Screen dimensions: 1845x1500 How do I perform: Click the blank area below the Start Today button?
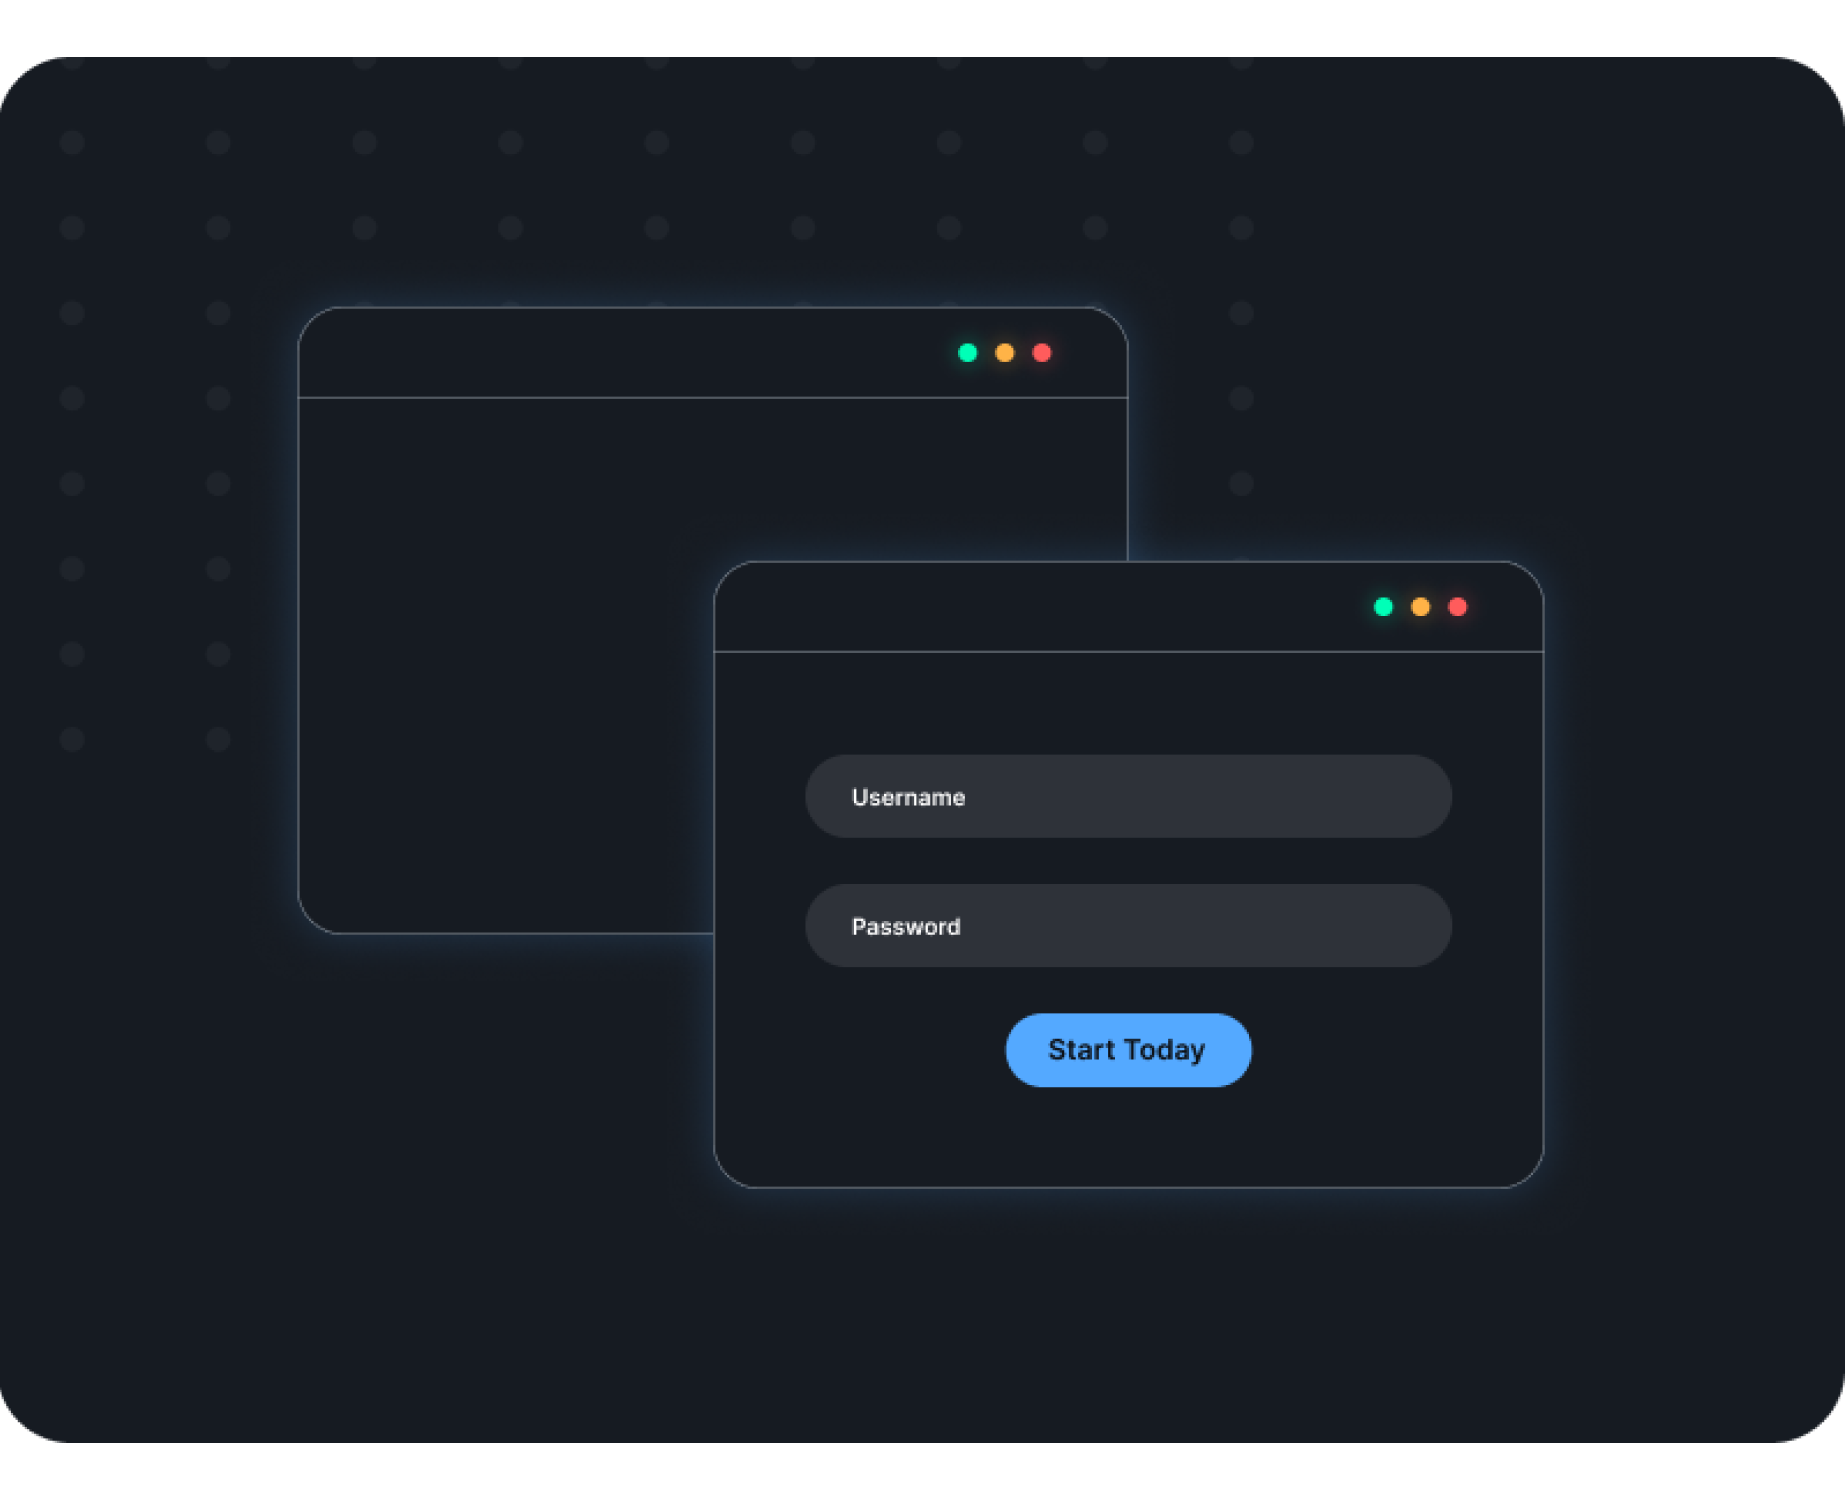click(x=1128, y=1138)
